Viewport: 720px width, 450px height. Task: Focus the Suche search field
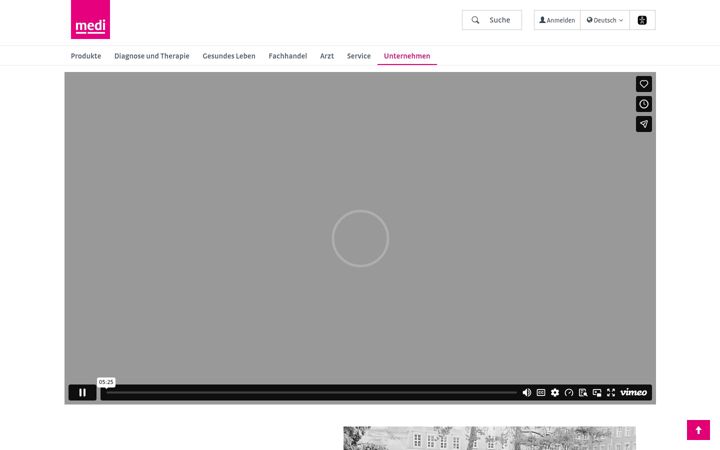(x=492, y=20)
